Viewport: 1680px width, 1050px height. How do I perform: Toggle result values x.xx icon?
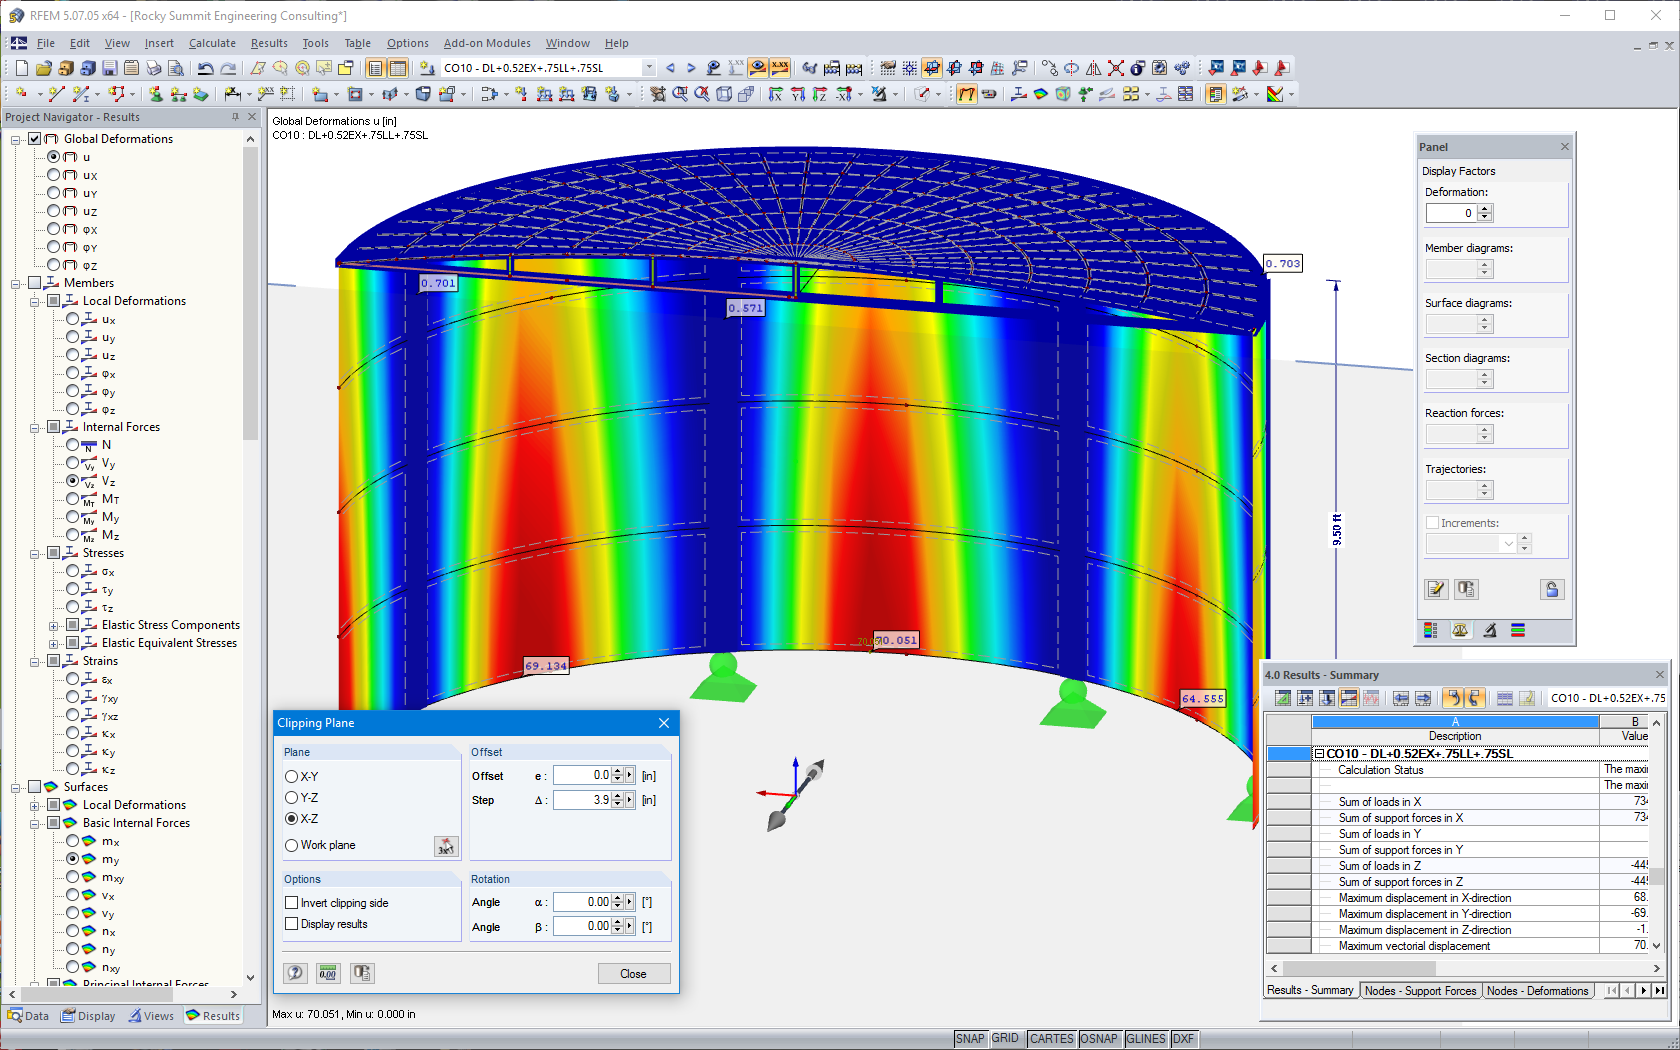click(x=780, y=68)
